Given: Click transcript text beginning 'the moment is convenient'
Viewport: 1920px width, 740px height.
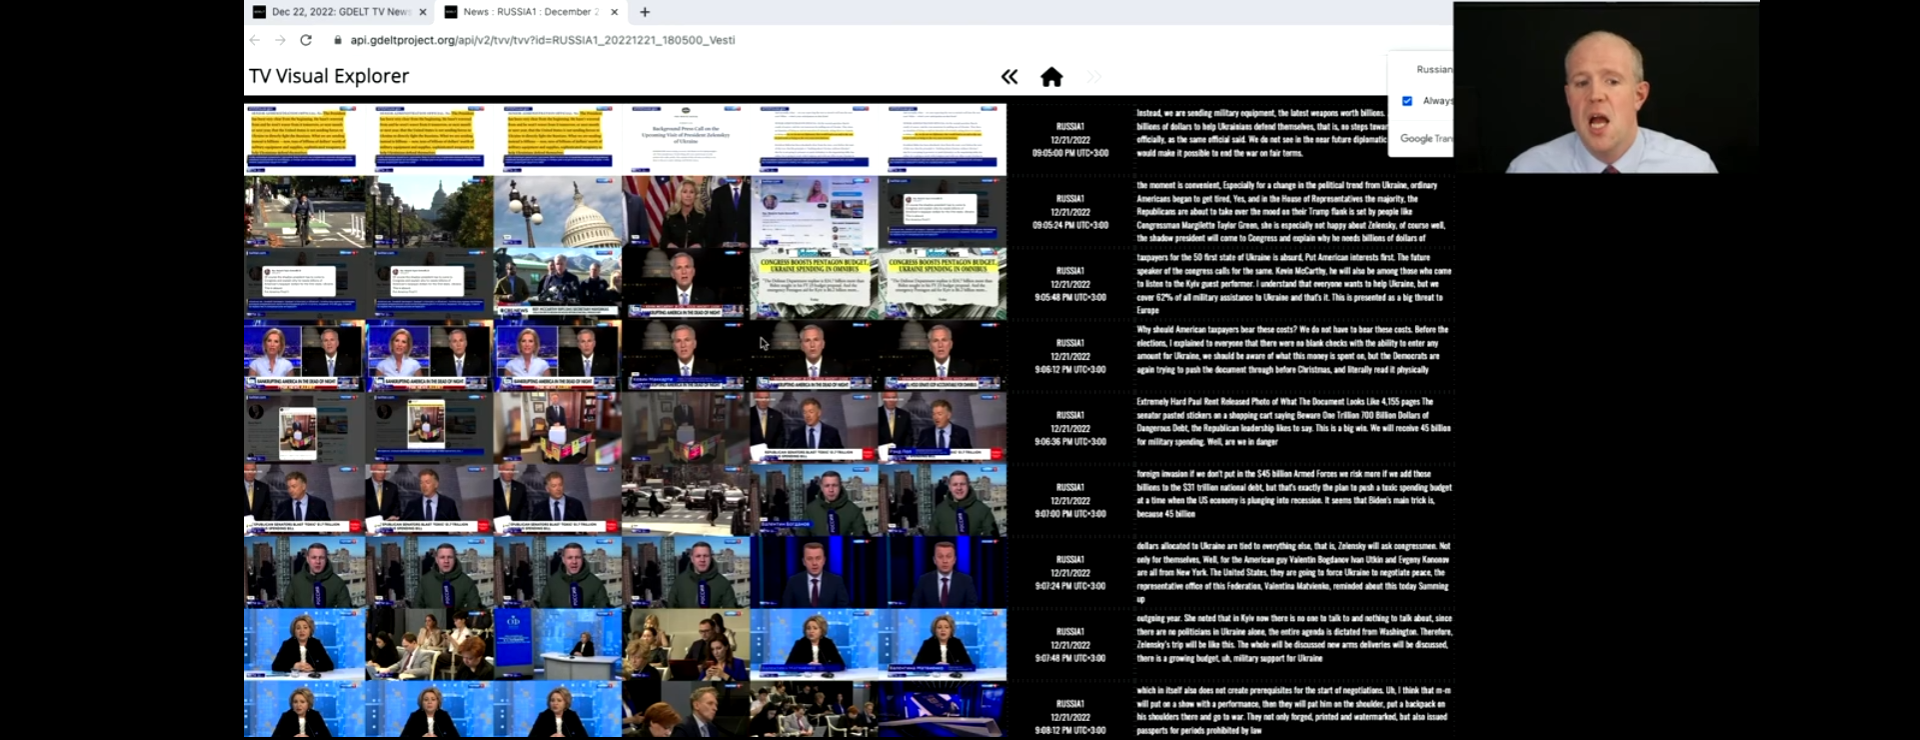Looking at the screenshot, I should coord(1292,212).
